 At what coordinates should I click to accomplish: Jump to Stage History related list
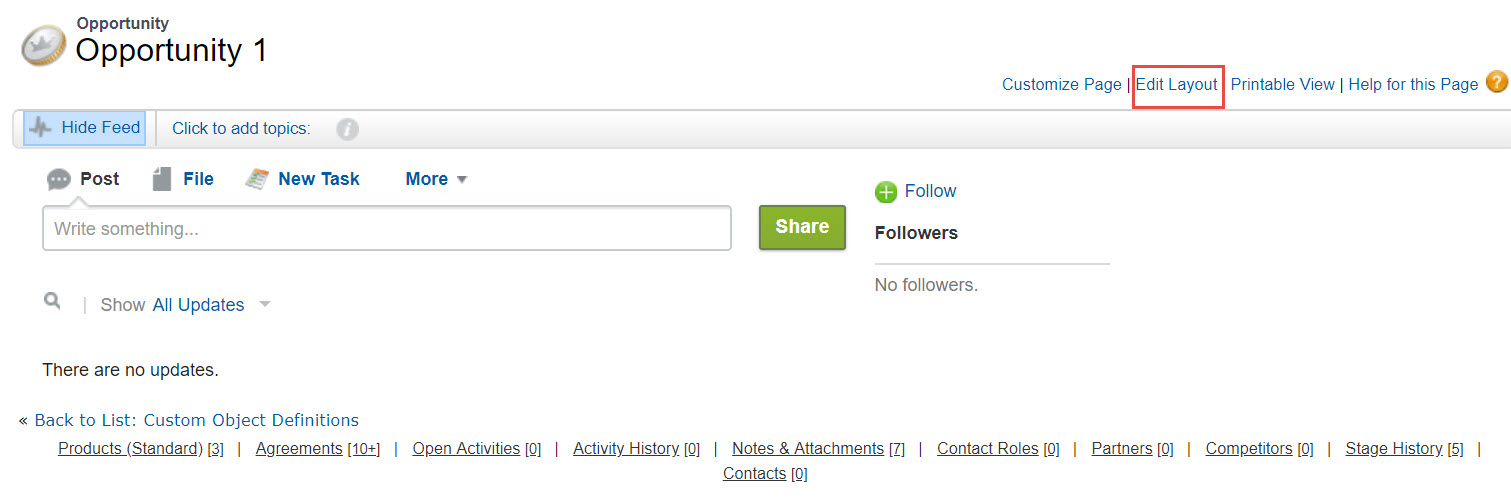1393,449
